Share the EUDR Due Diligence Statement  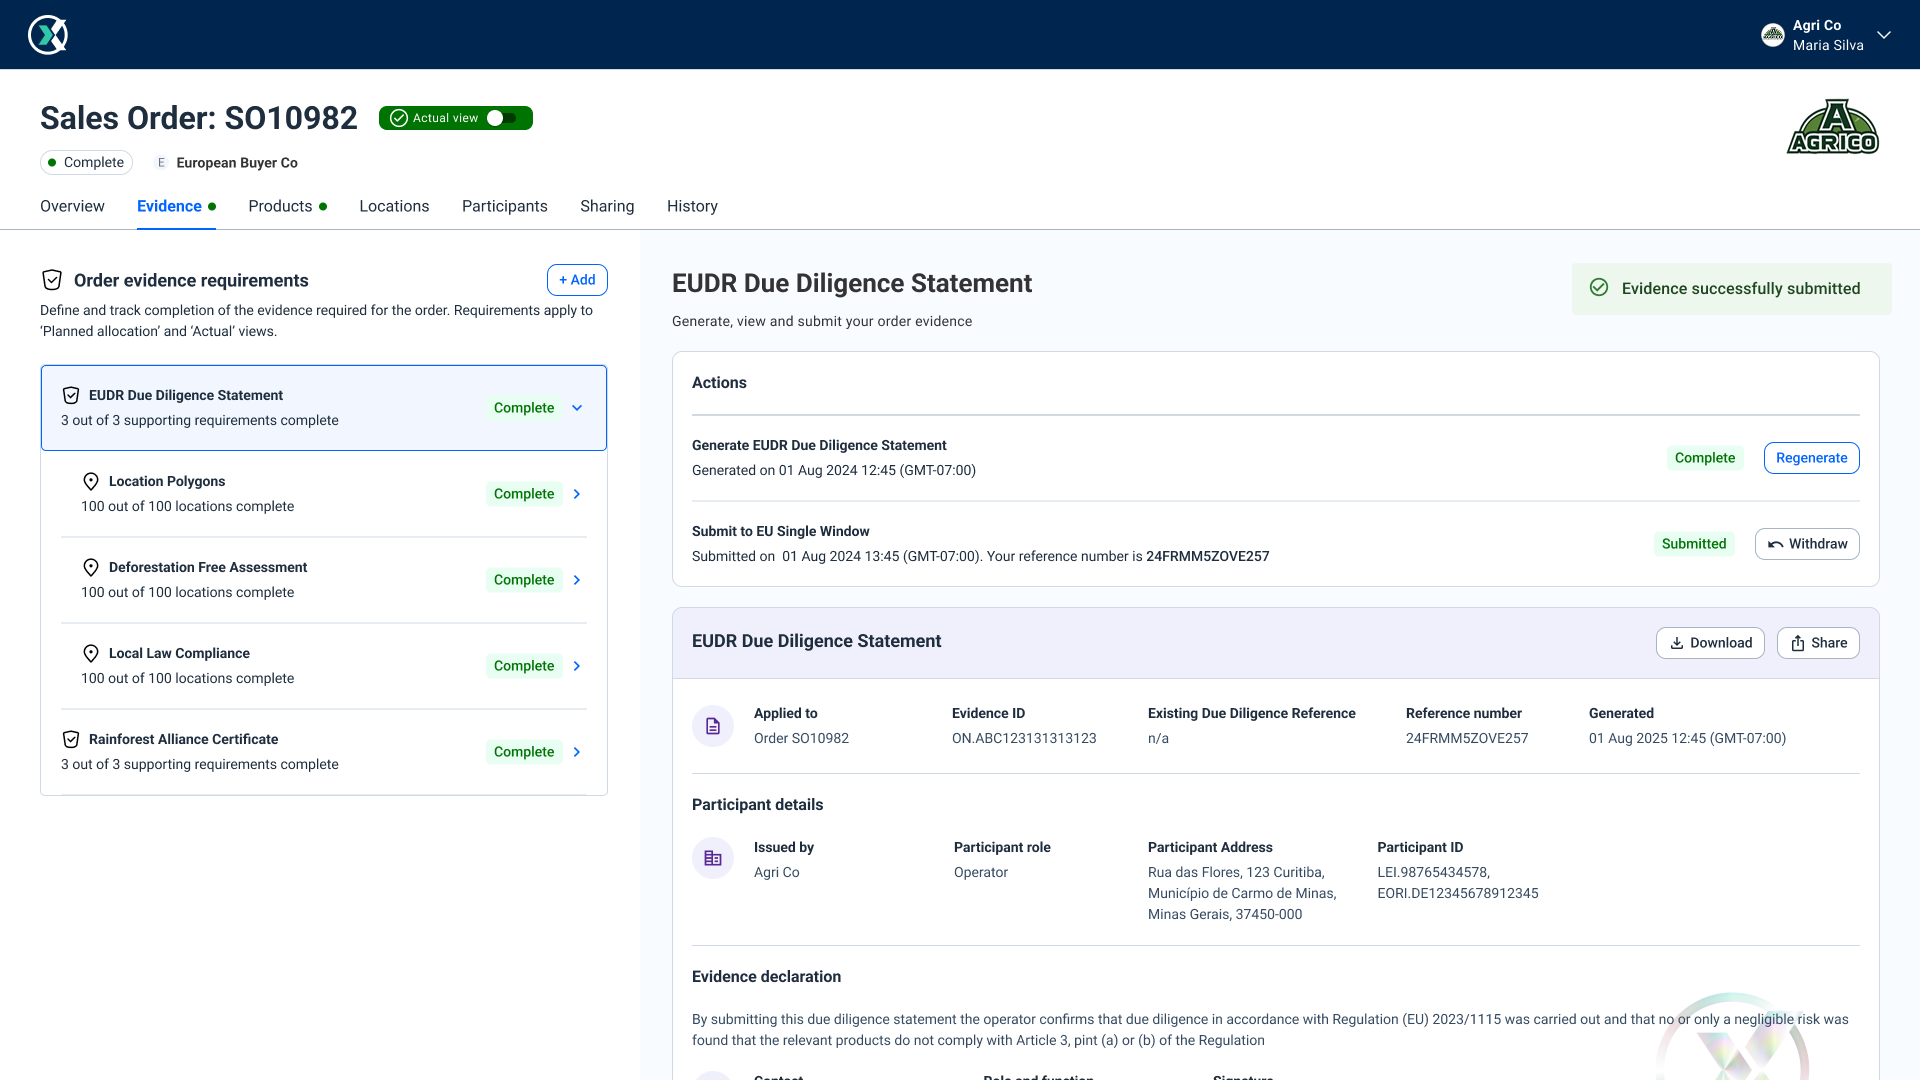pyautogui.click(x=1818, y=643)
